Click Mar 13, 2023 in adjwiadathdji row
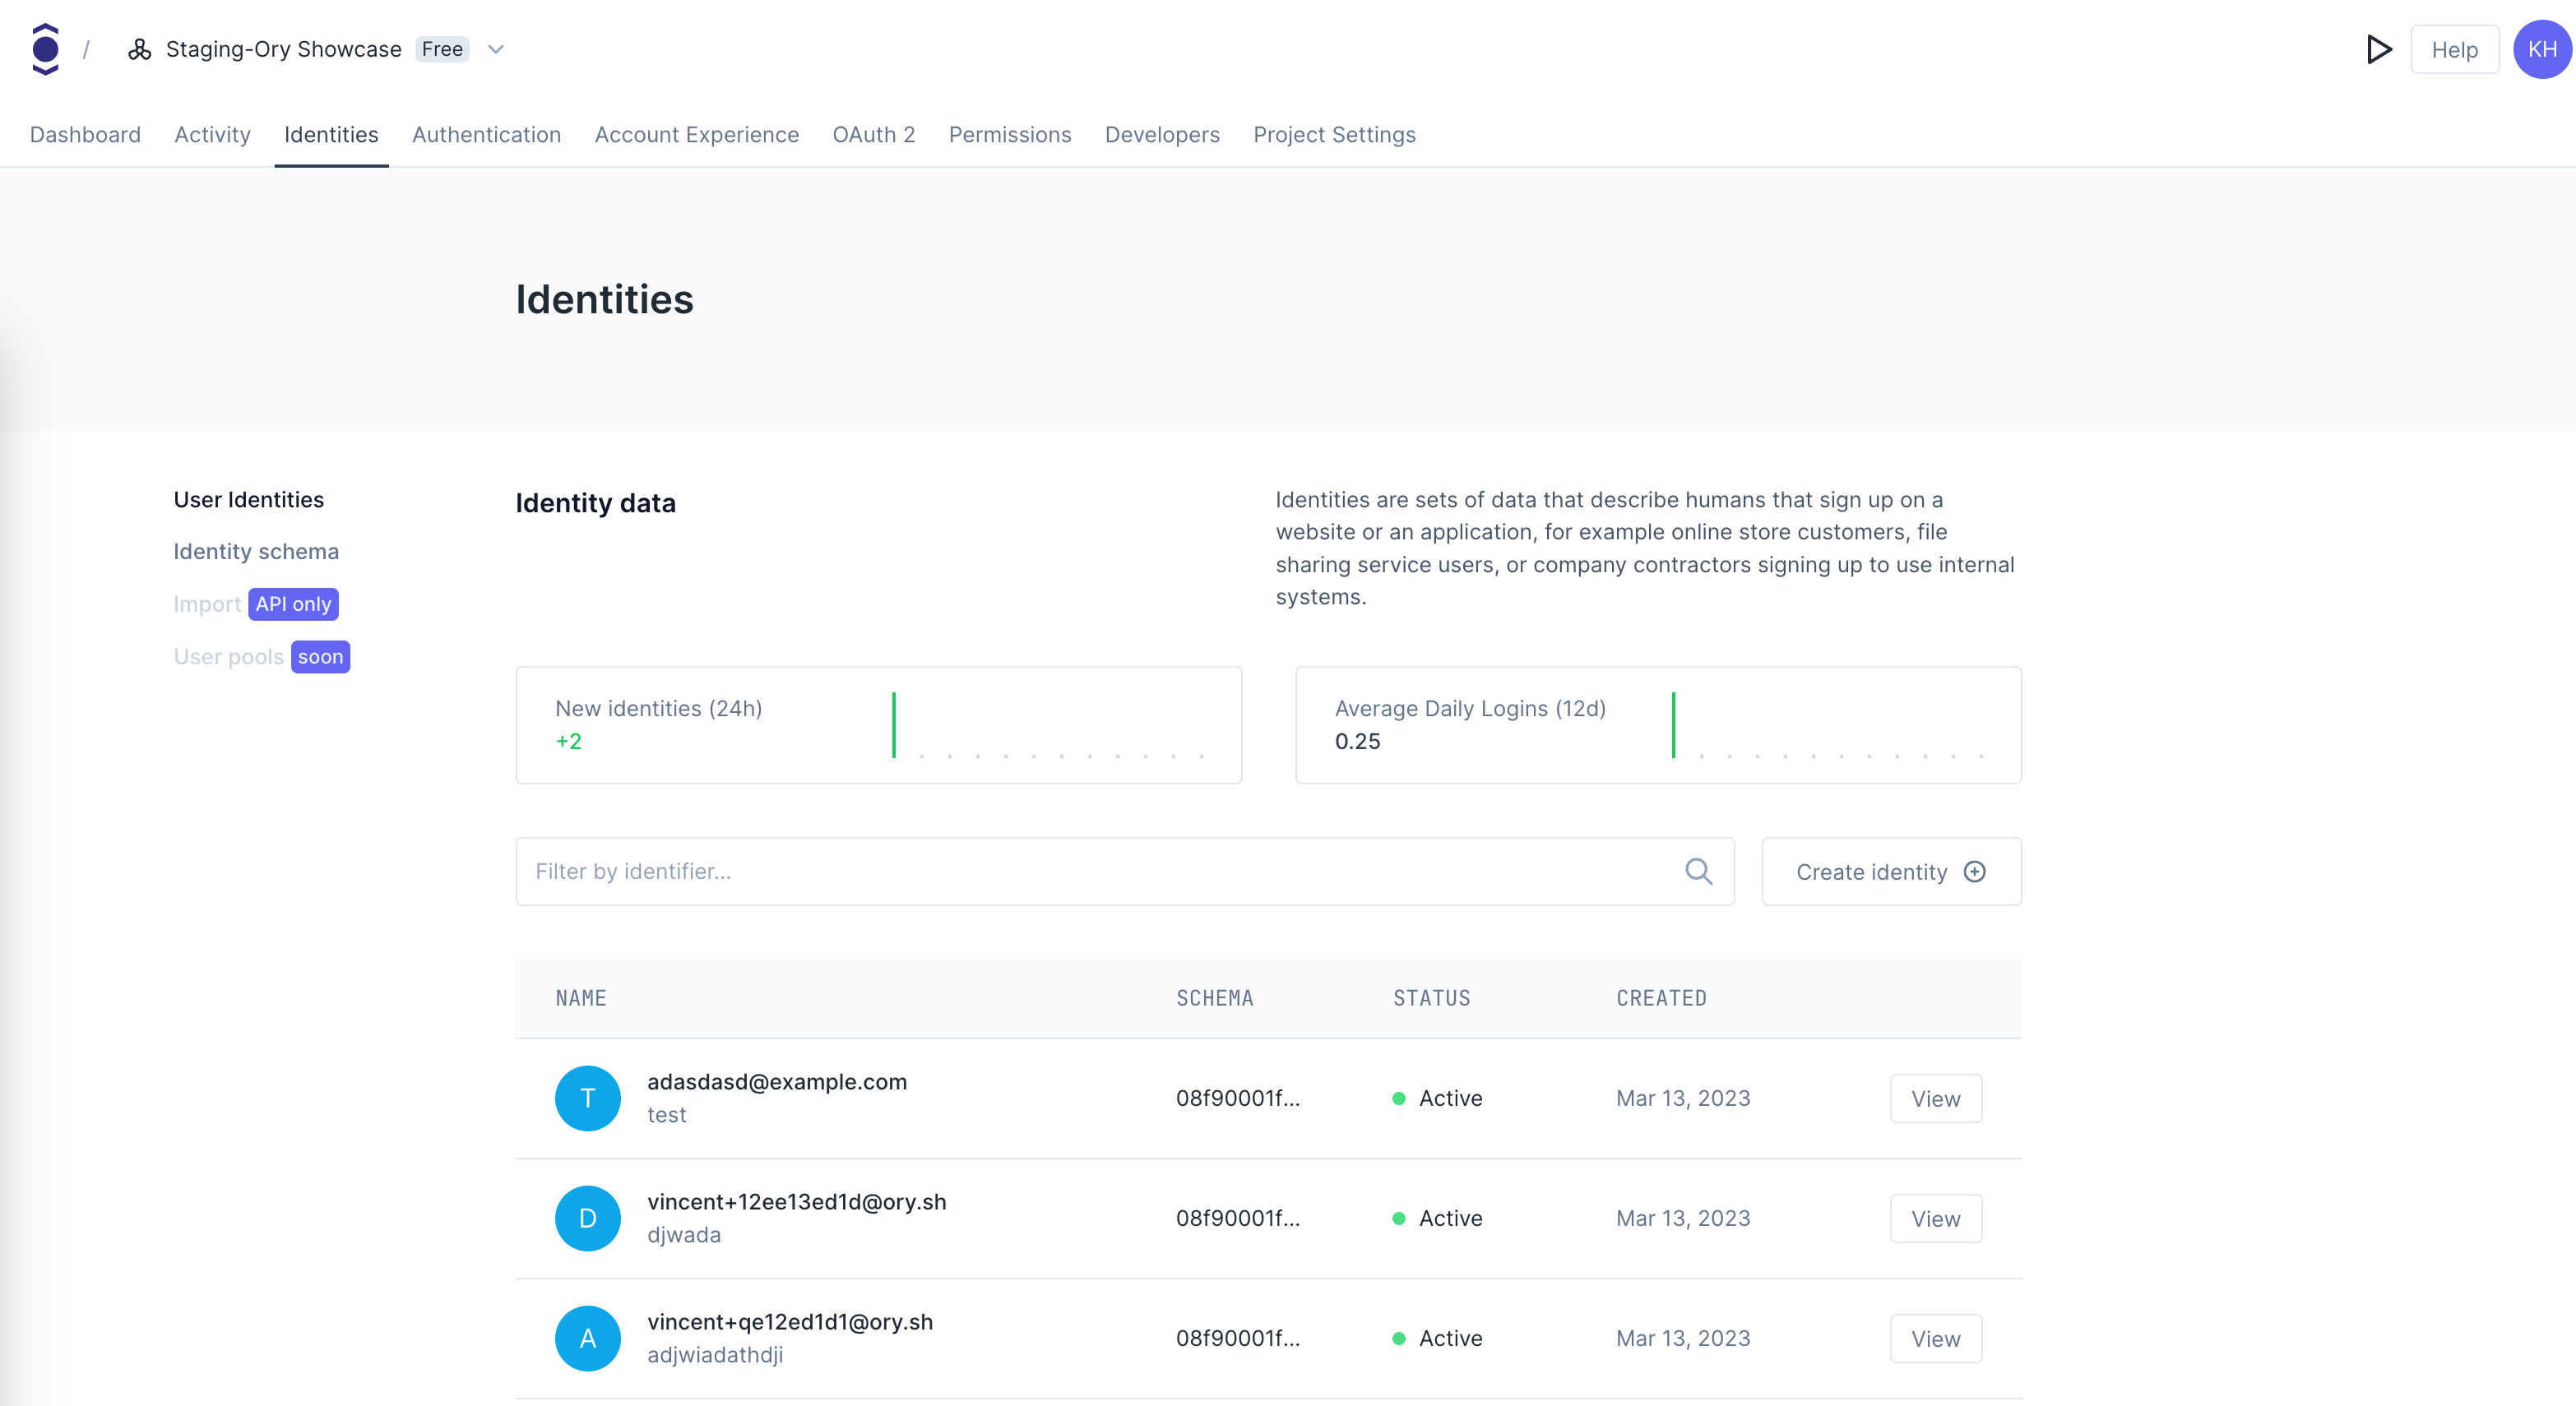 click(x=1683, y=1338)
